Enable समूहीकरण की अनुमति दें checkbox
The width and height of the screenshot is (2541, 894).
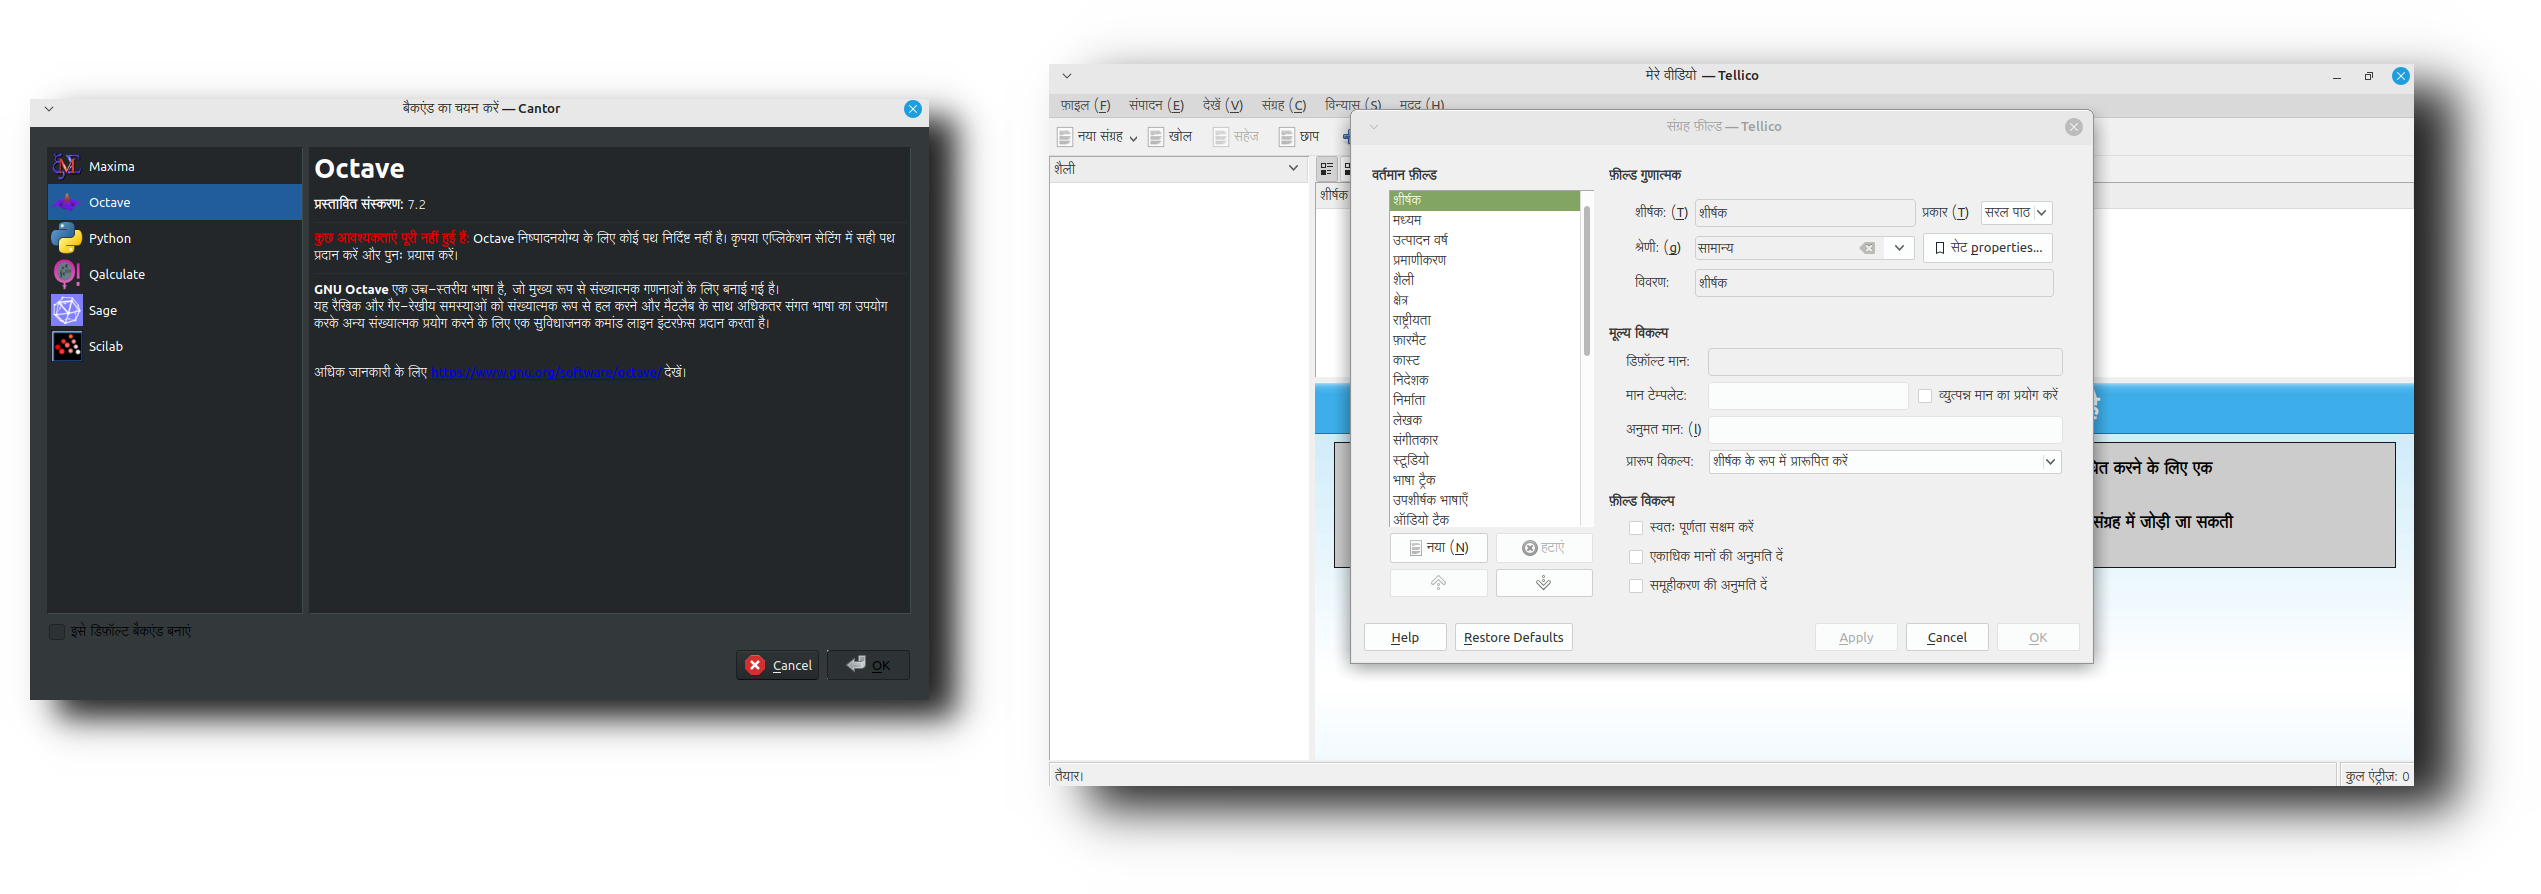(1636, 586)
